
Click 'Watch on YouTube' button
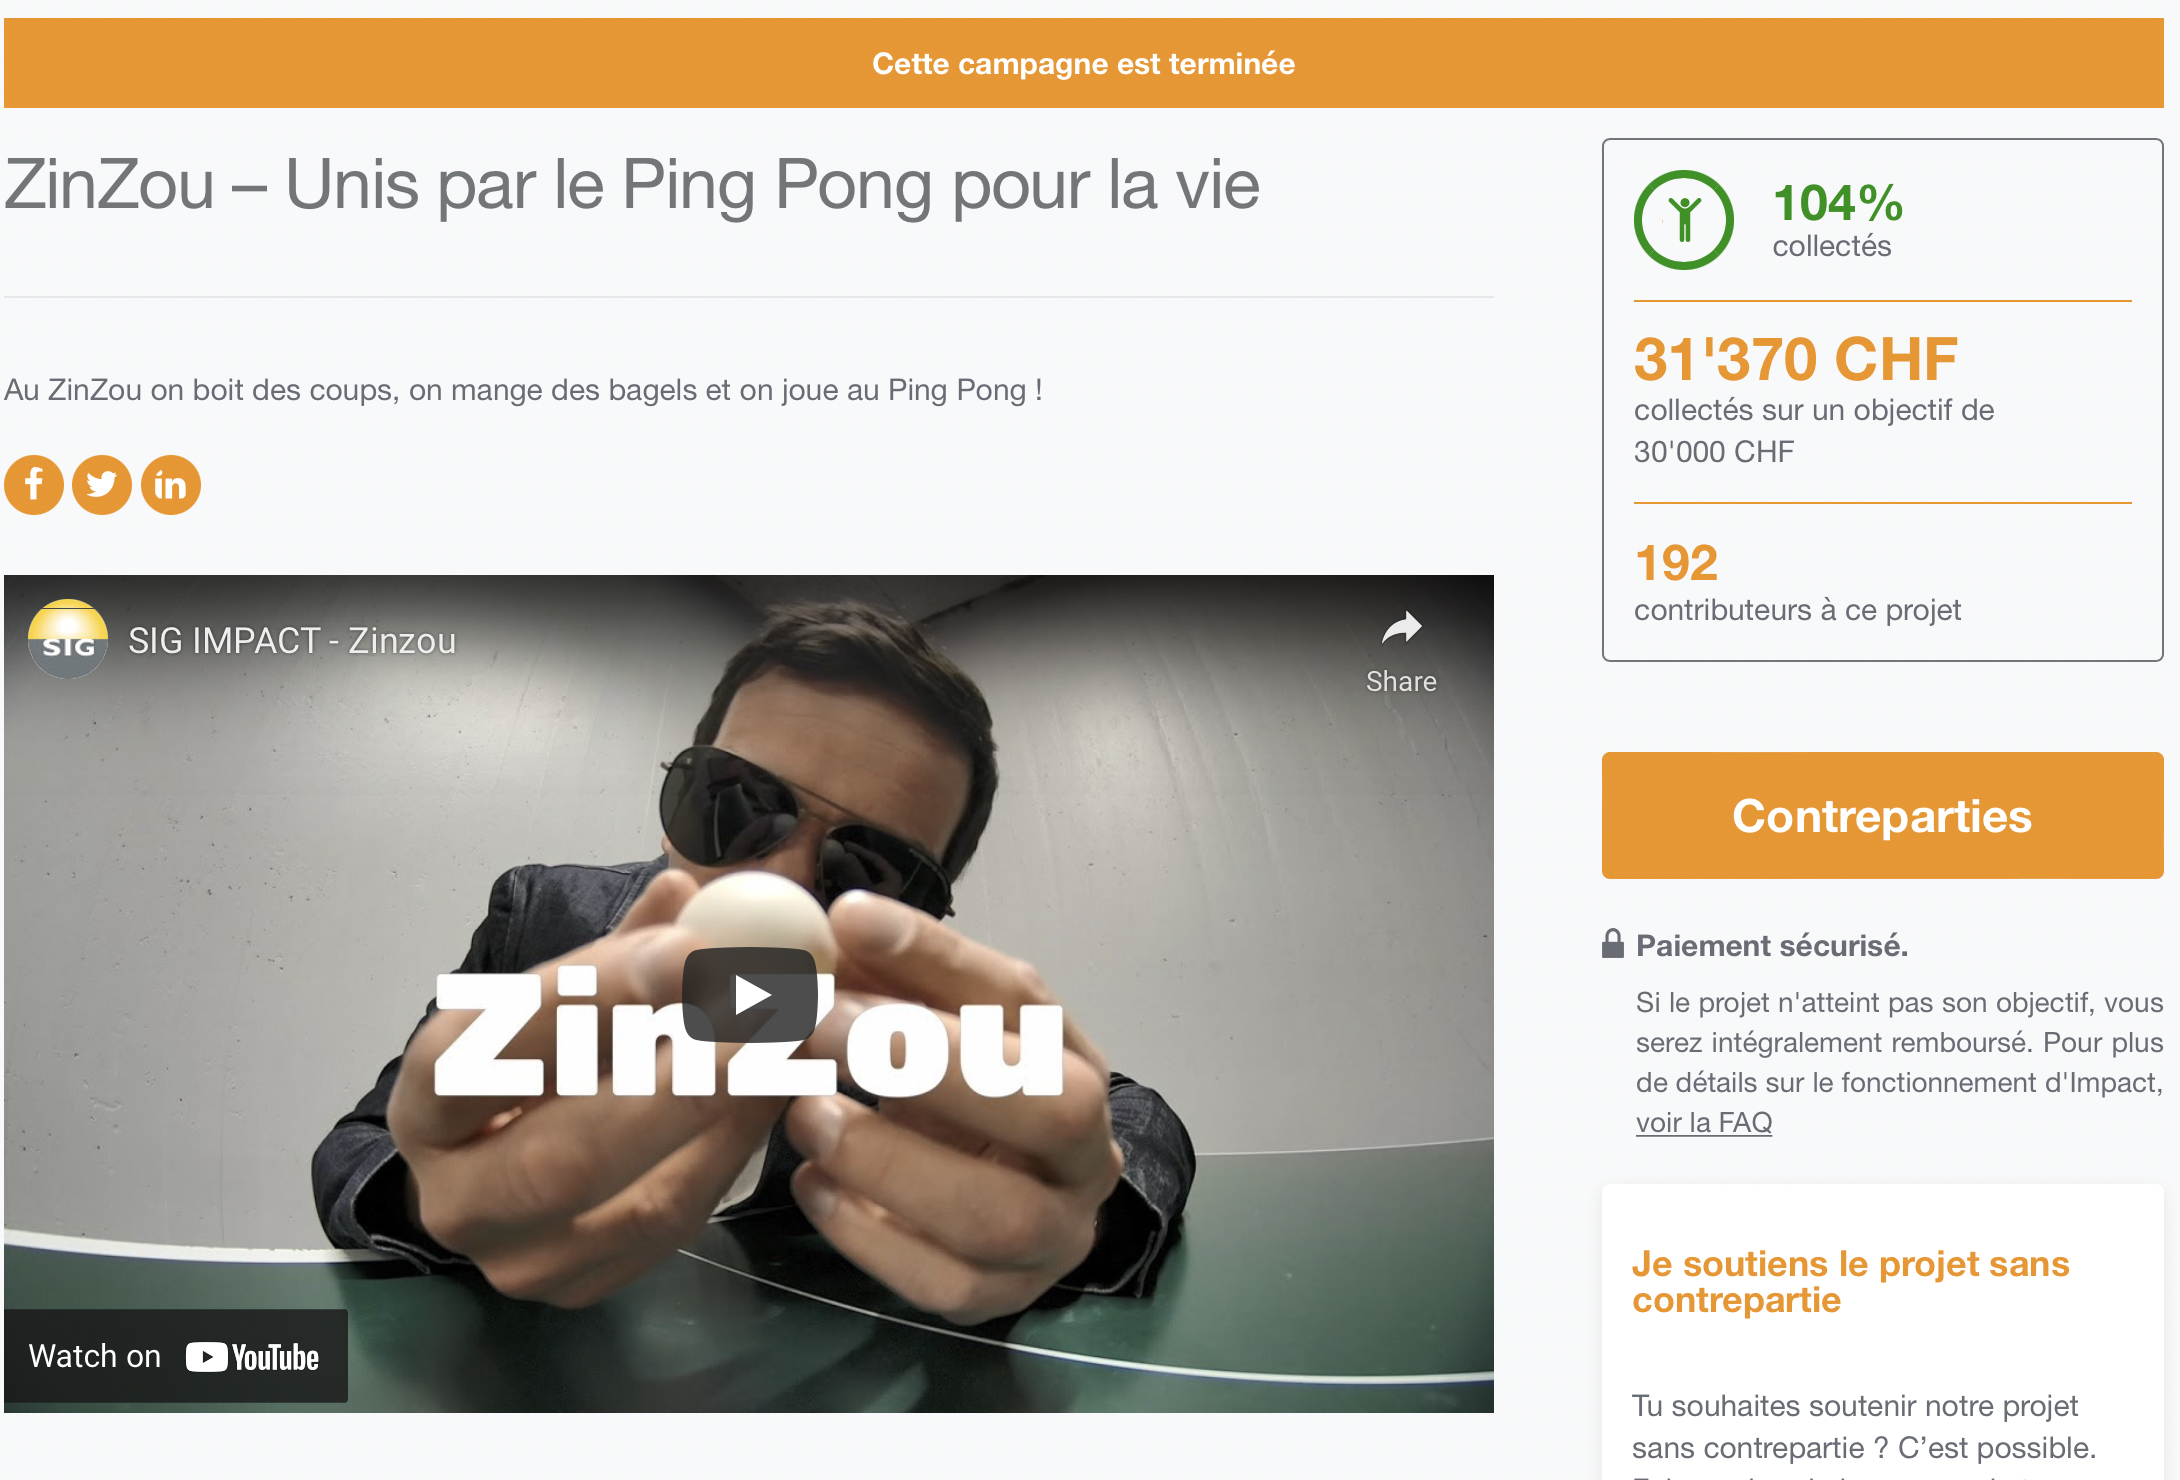pos(176,1356)
